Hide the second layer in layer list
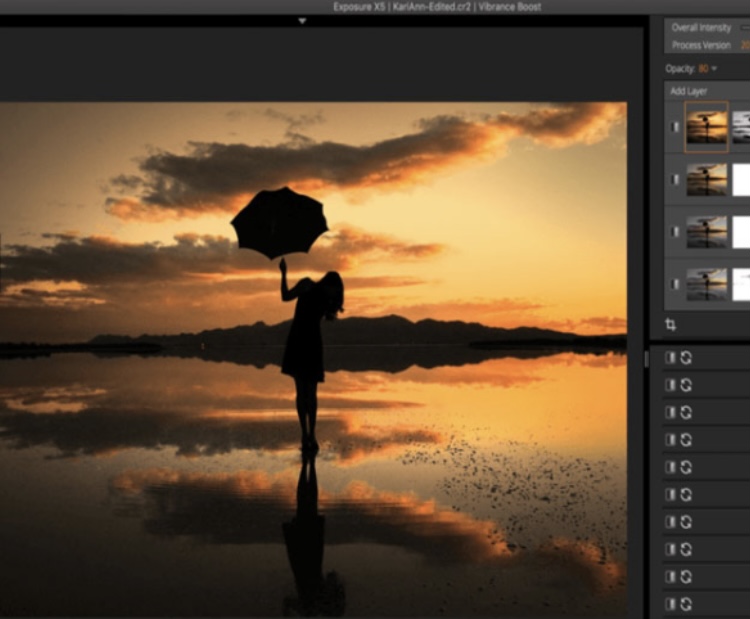Image resolution: width=750 pixels, height=619 pixels. 674,180
